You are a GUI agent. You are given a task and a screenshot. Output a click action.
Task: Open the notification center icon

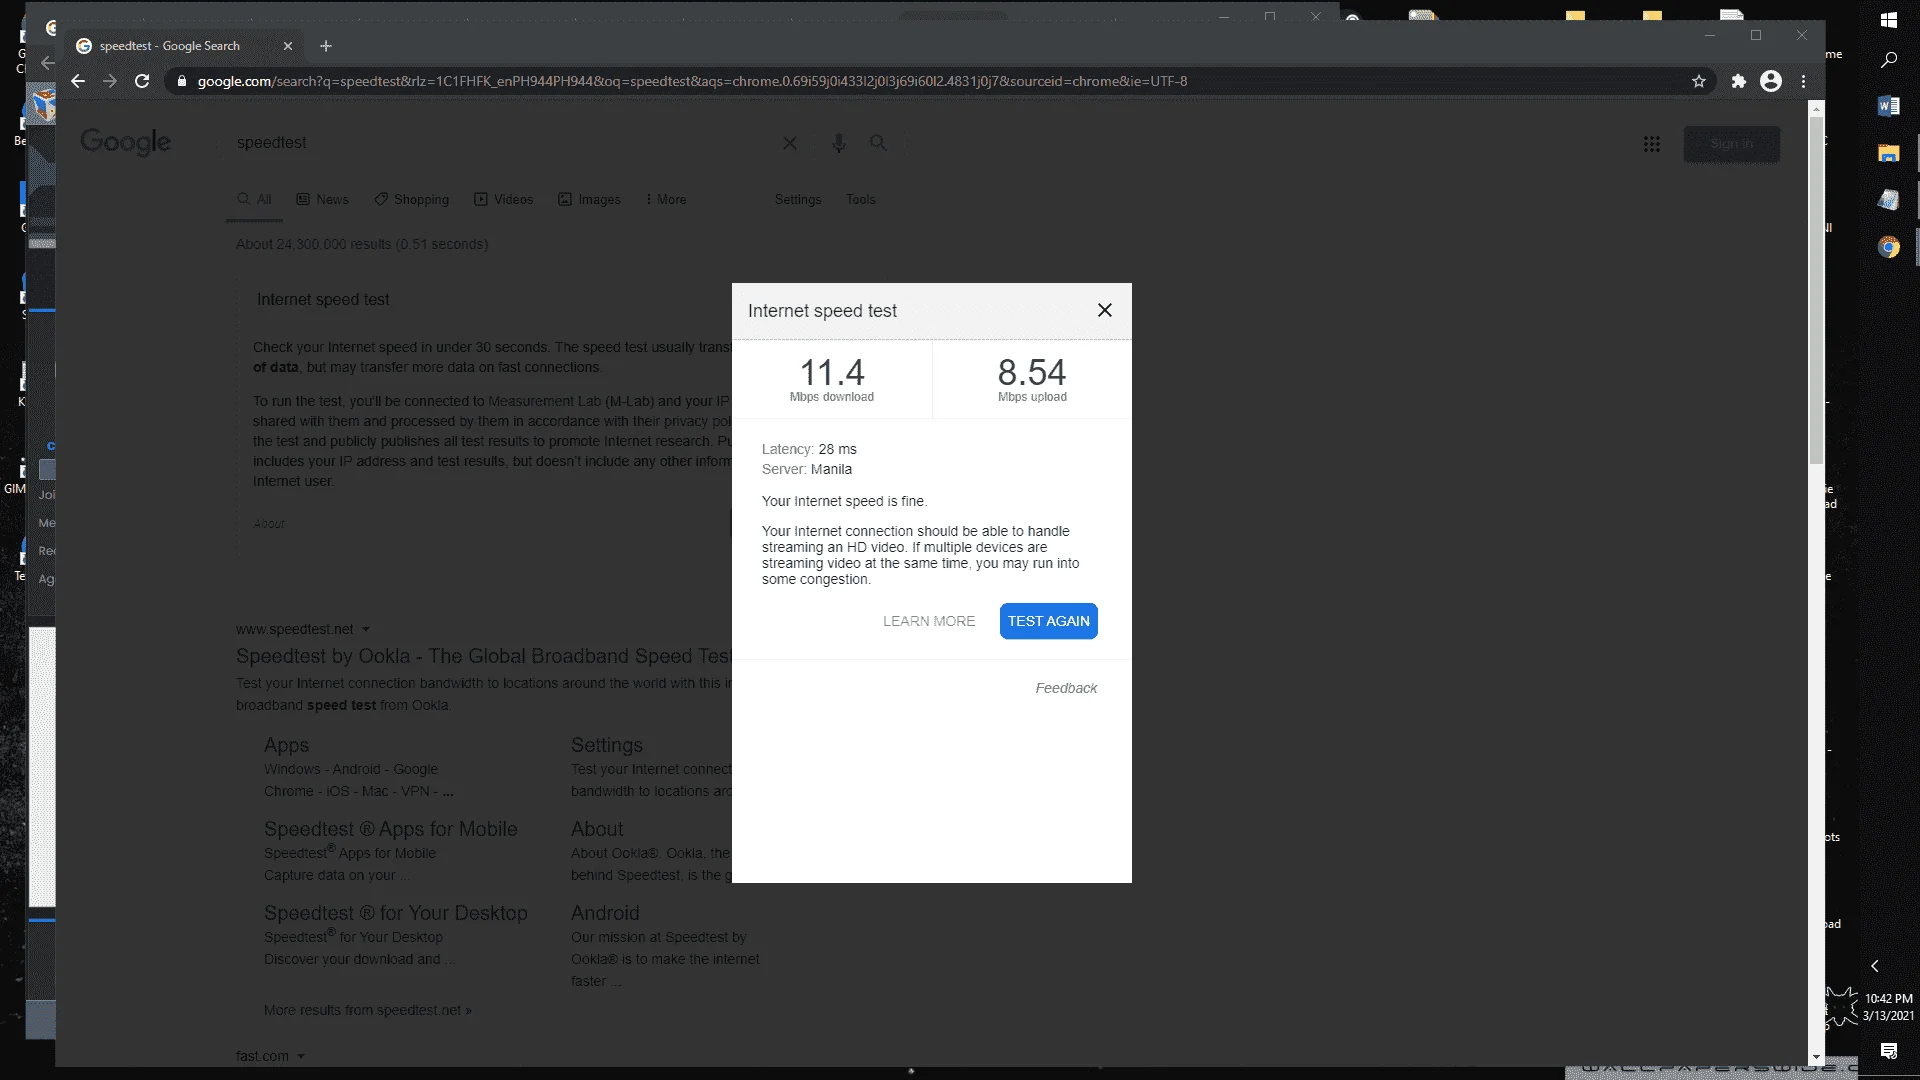pos(1888,1050)
